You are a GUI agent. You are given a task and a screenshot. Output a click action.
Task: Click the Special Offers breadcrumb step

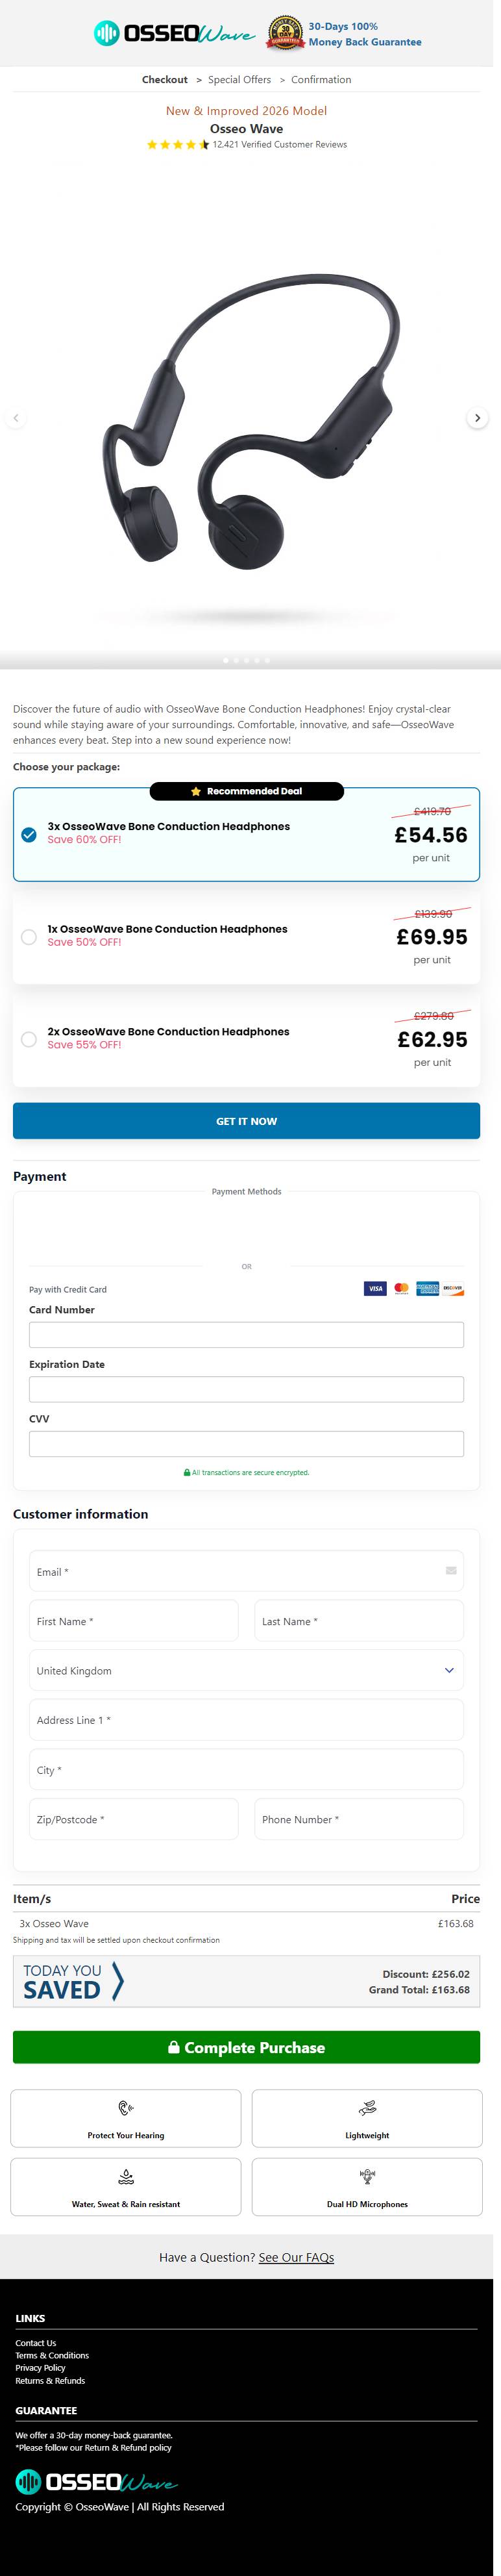239,80
